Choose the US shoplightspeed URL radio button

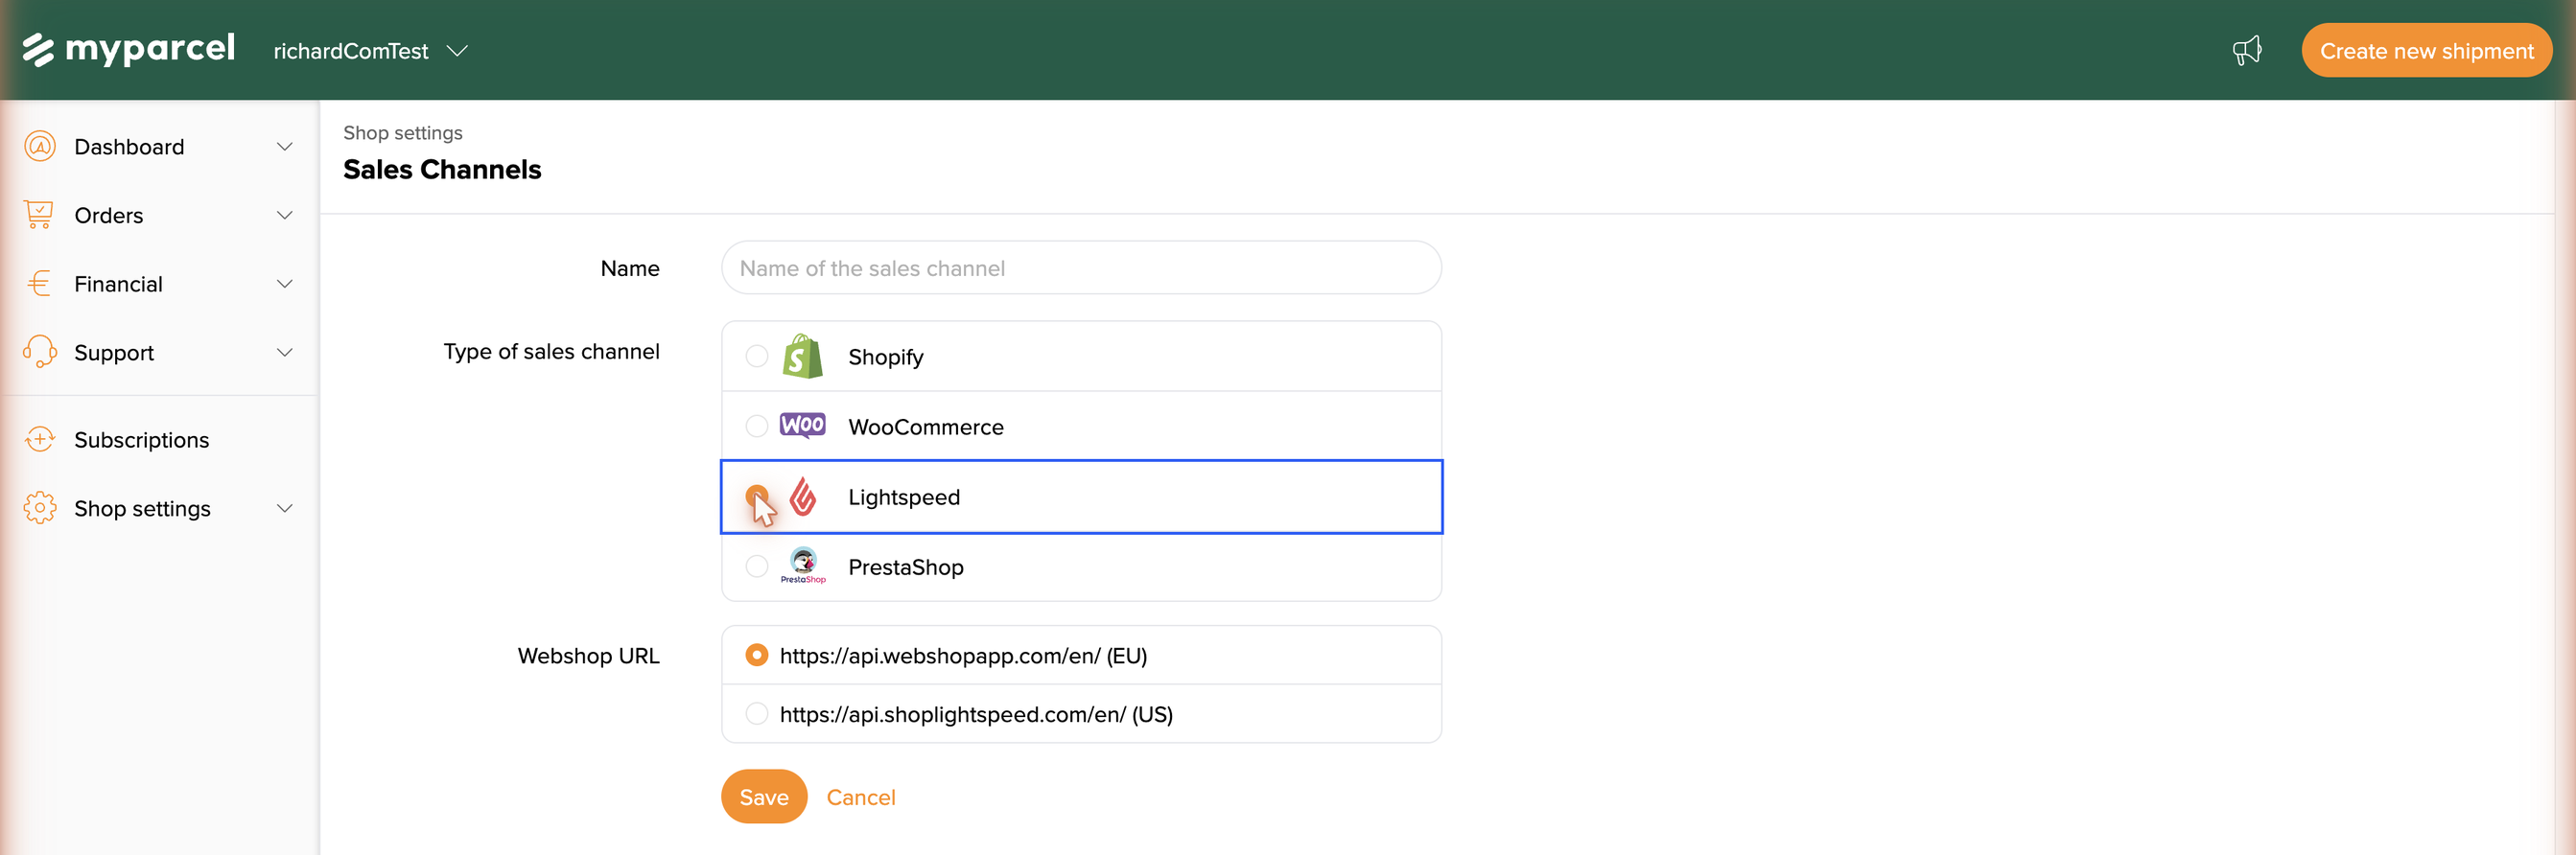coord(757,714)
